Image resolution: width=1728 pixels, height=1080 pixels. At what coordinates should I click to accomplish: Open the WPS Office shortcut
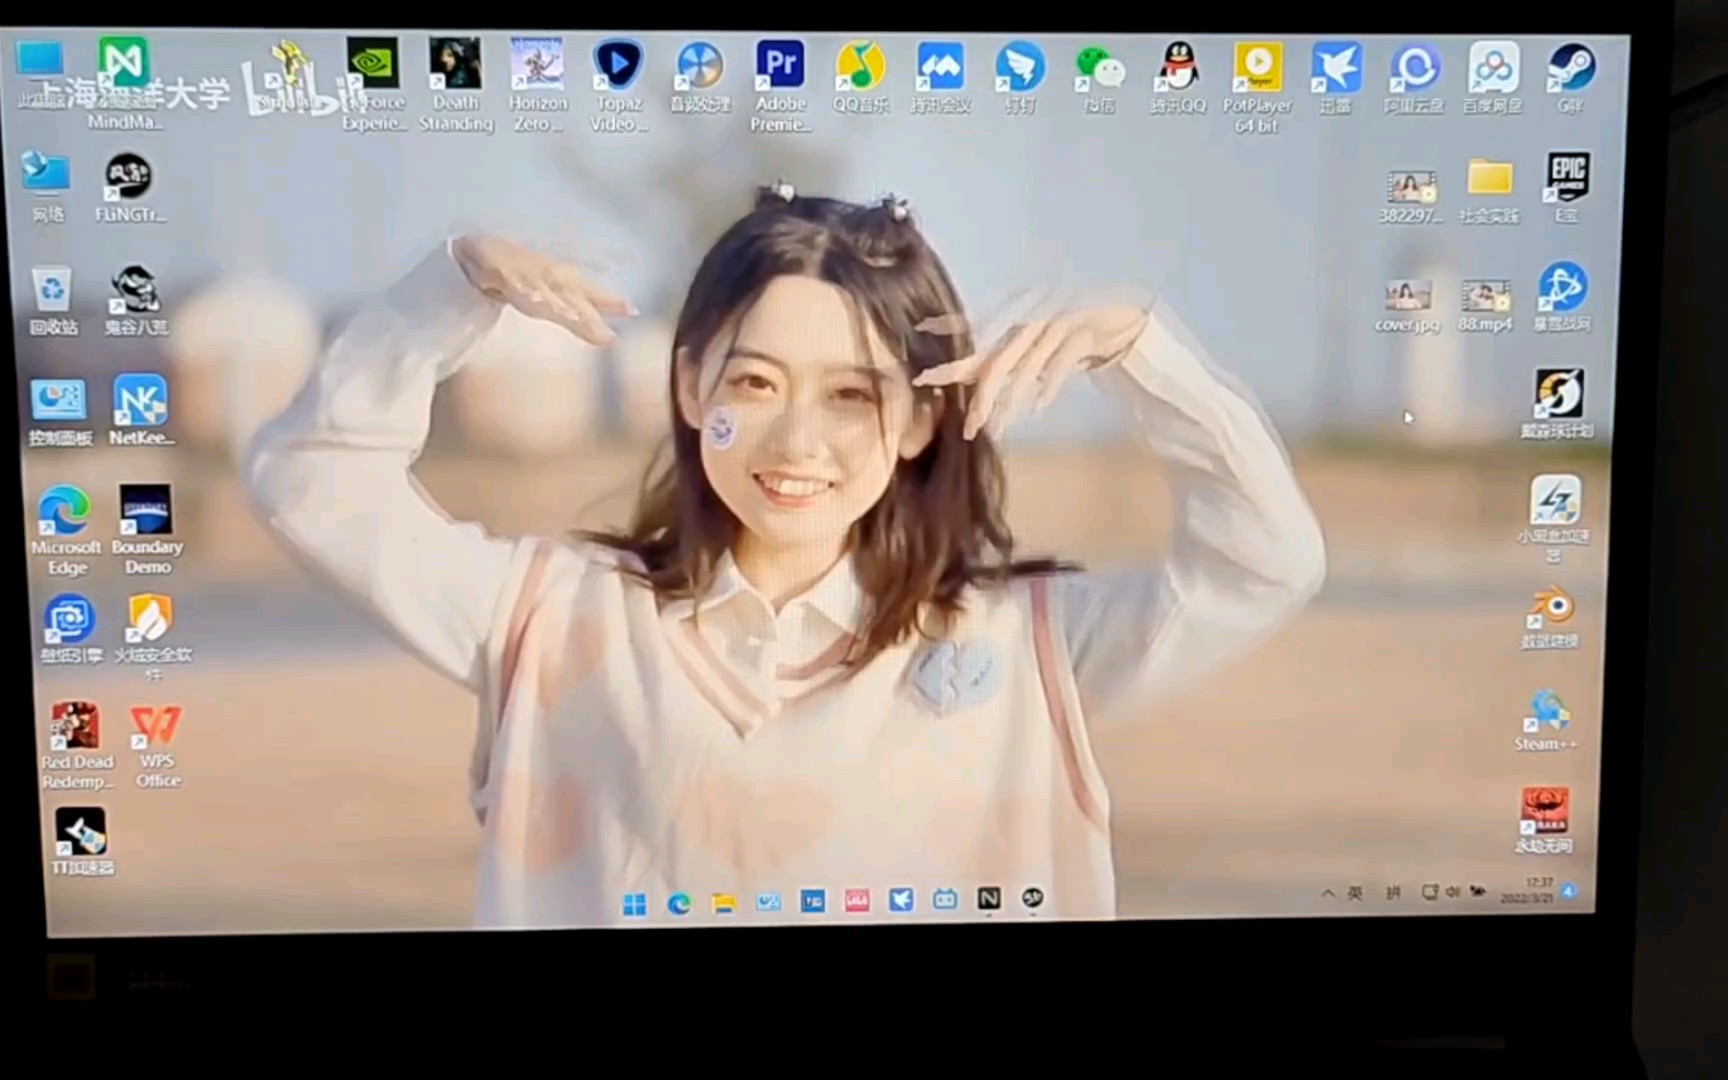tap(157, 746)
